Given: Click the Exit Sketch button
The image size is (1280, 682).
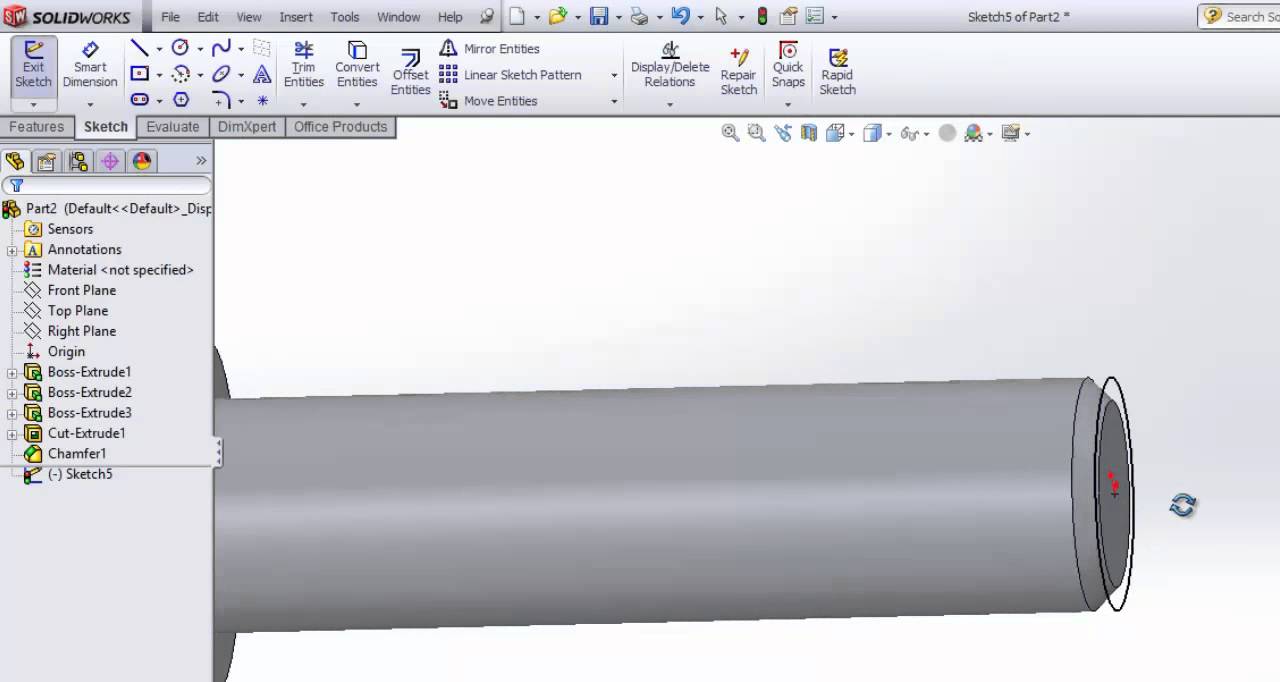Looking at the screenshot, I should coord(33,65).
